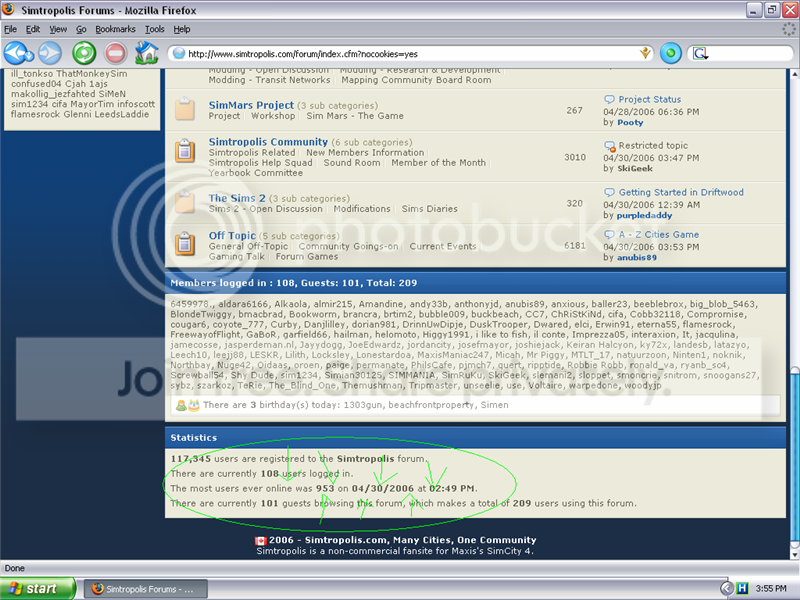Click the green Go button beside the address bar
Screen dimensions: 800x600
pos(670,53)
